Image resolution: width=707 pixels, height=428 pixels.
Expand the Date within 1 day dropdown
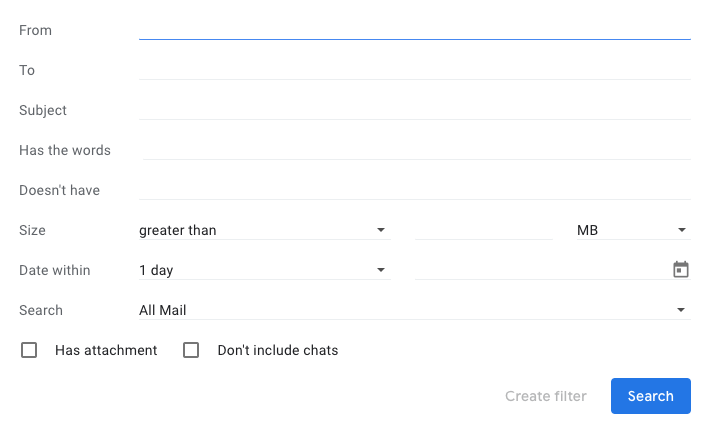click(x=265, y=270)
